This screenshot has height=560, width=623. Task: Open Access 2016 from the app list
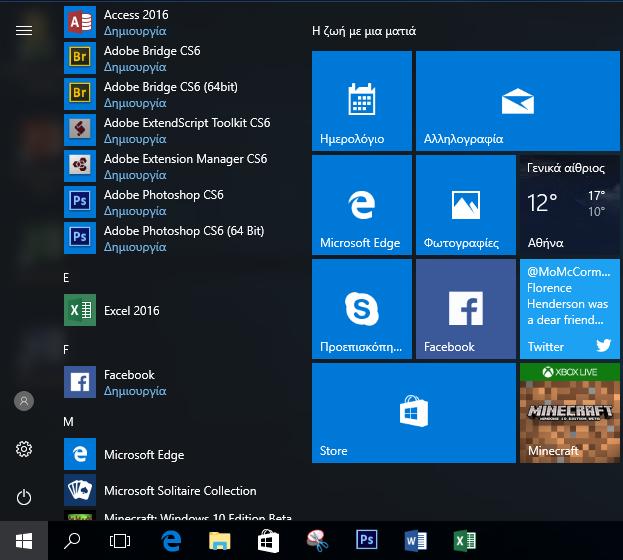point(179,22)
